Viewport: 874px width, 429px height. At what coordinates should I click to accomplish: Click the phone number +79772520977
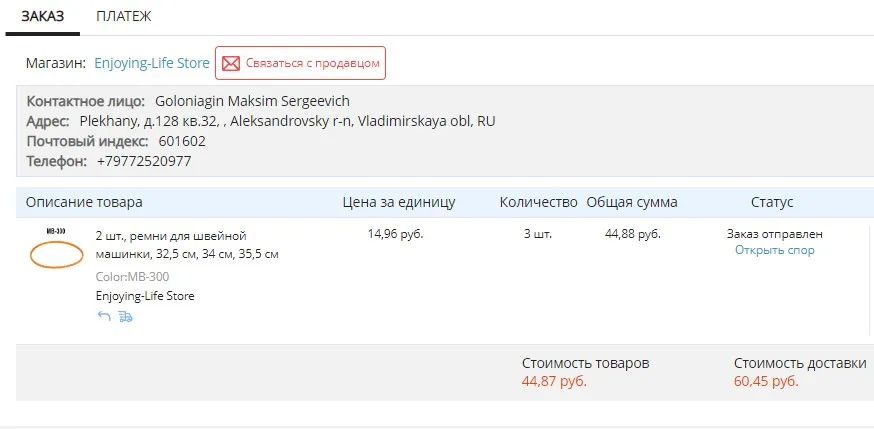(144, 161)
